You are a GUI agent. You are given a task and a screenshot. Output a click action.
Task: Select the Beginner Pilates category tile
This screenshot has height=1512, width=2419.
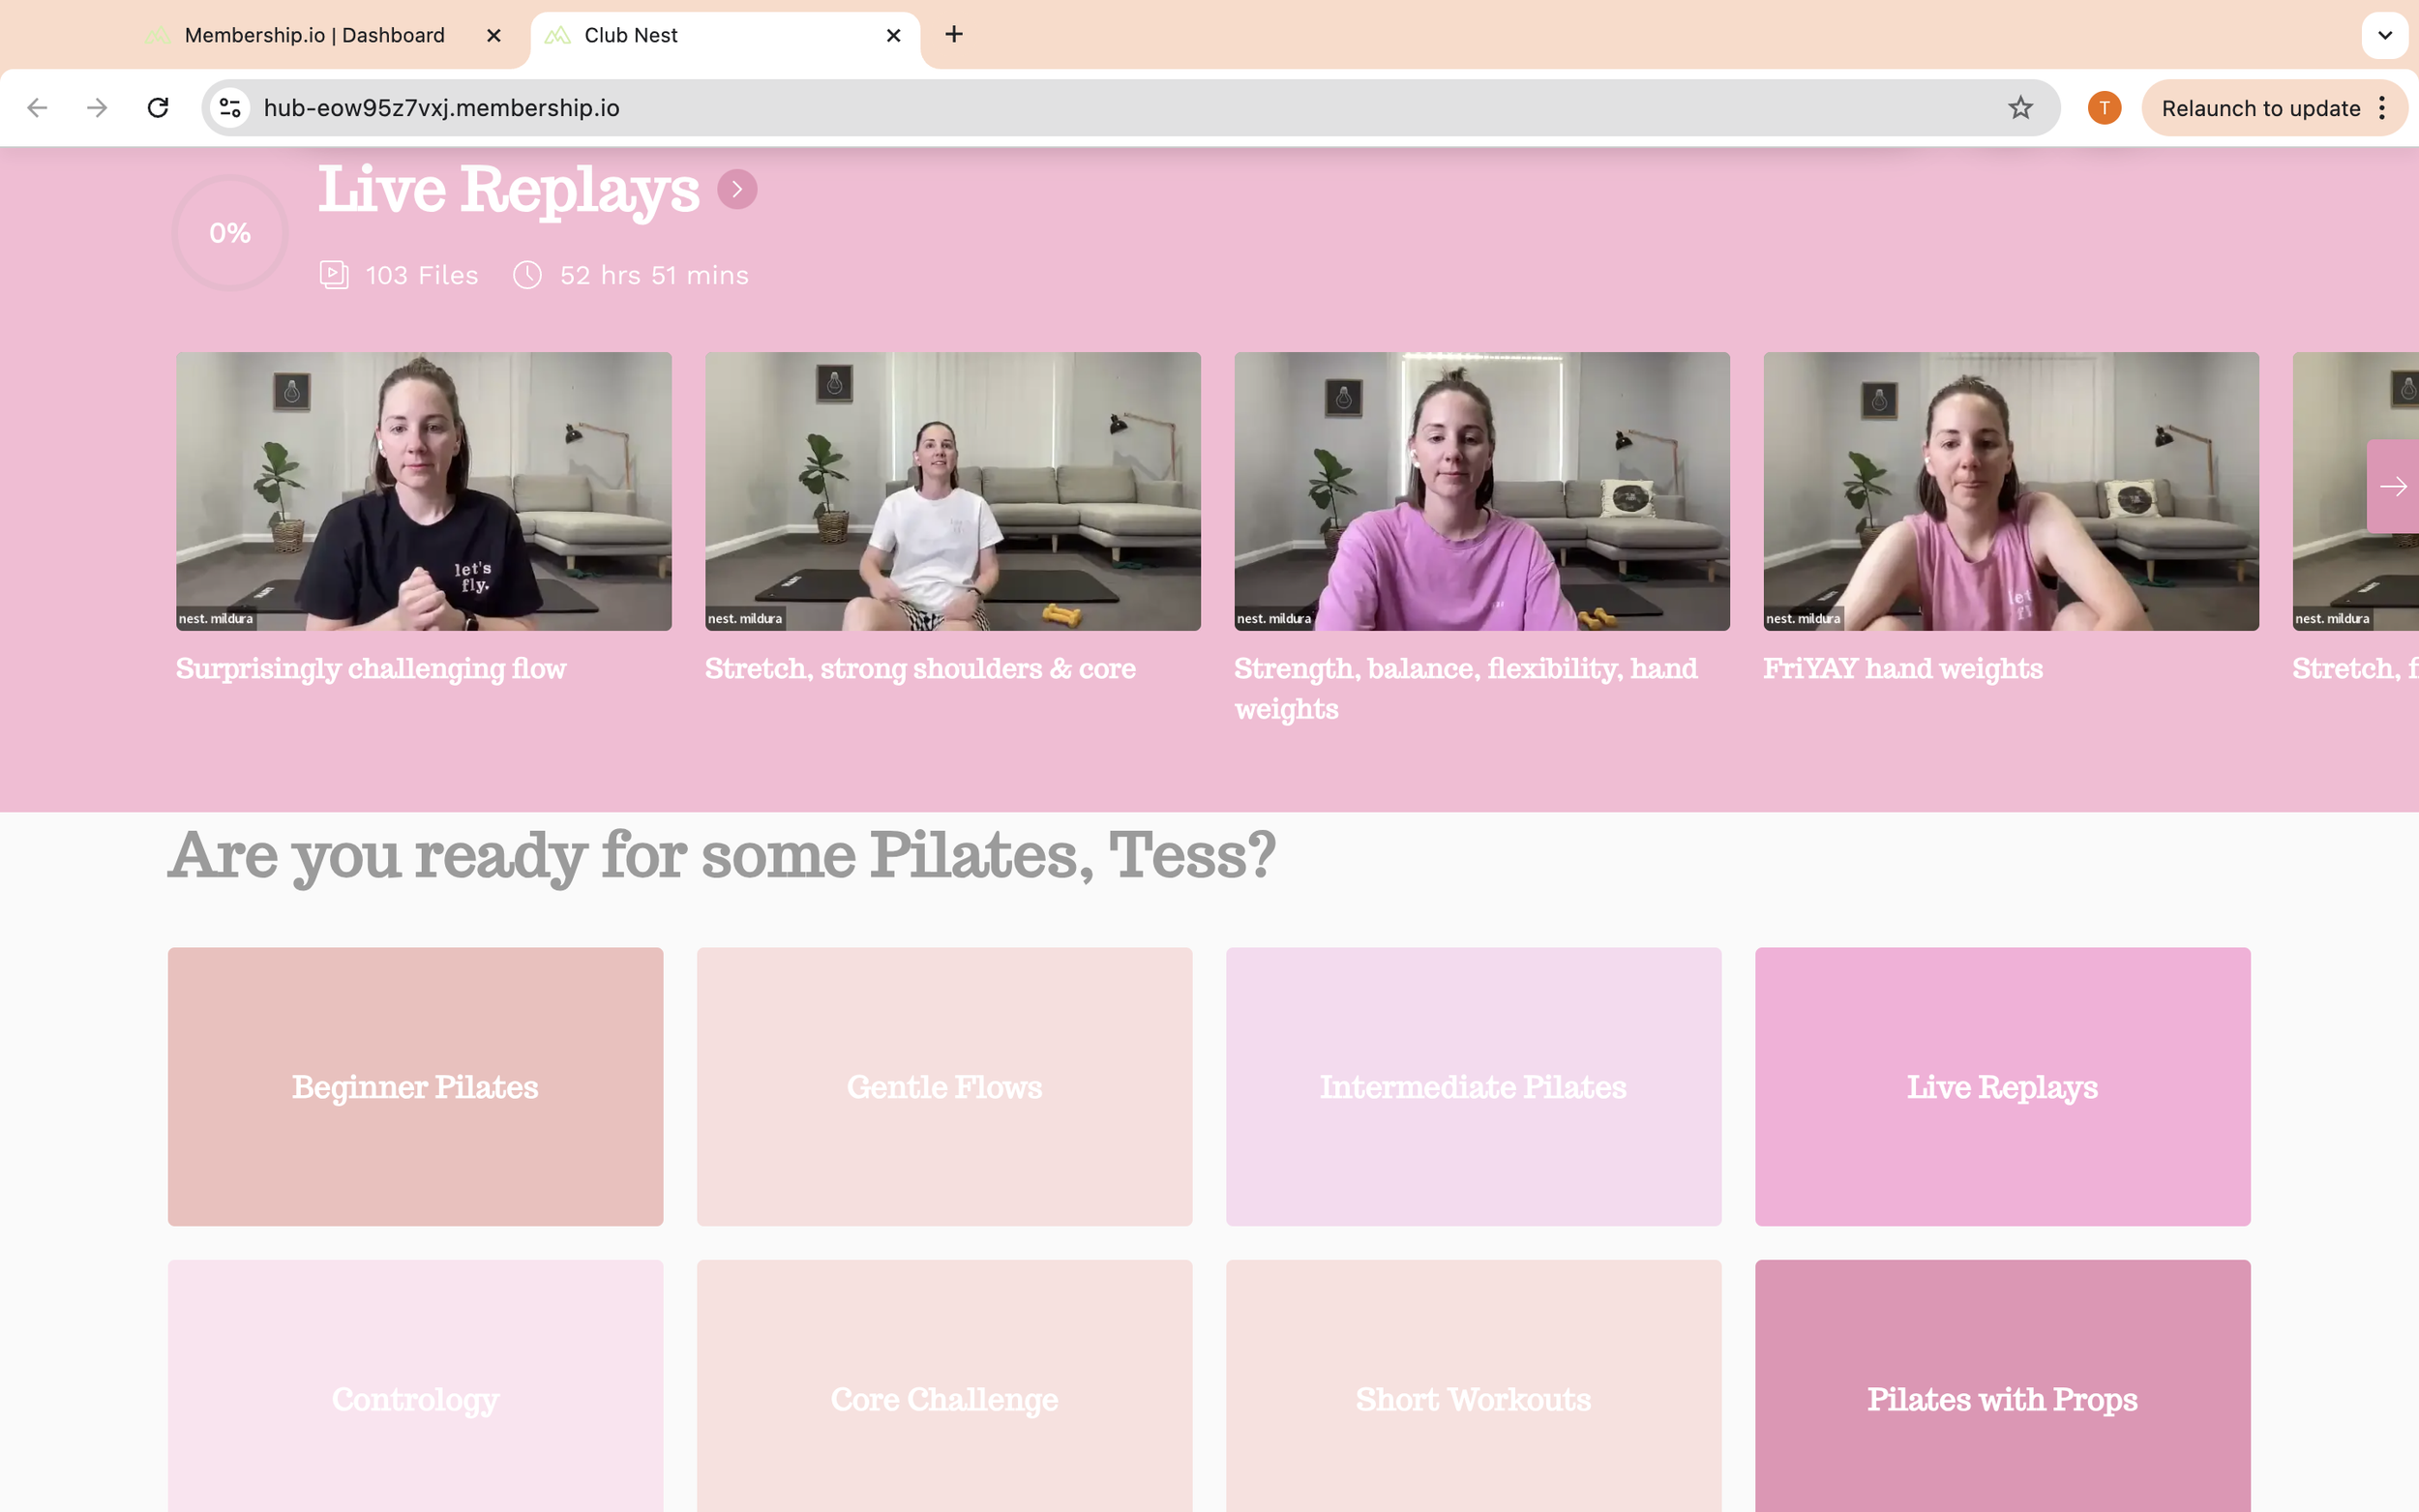(415, 1086)
